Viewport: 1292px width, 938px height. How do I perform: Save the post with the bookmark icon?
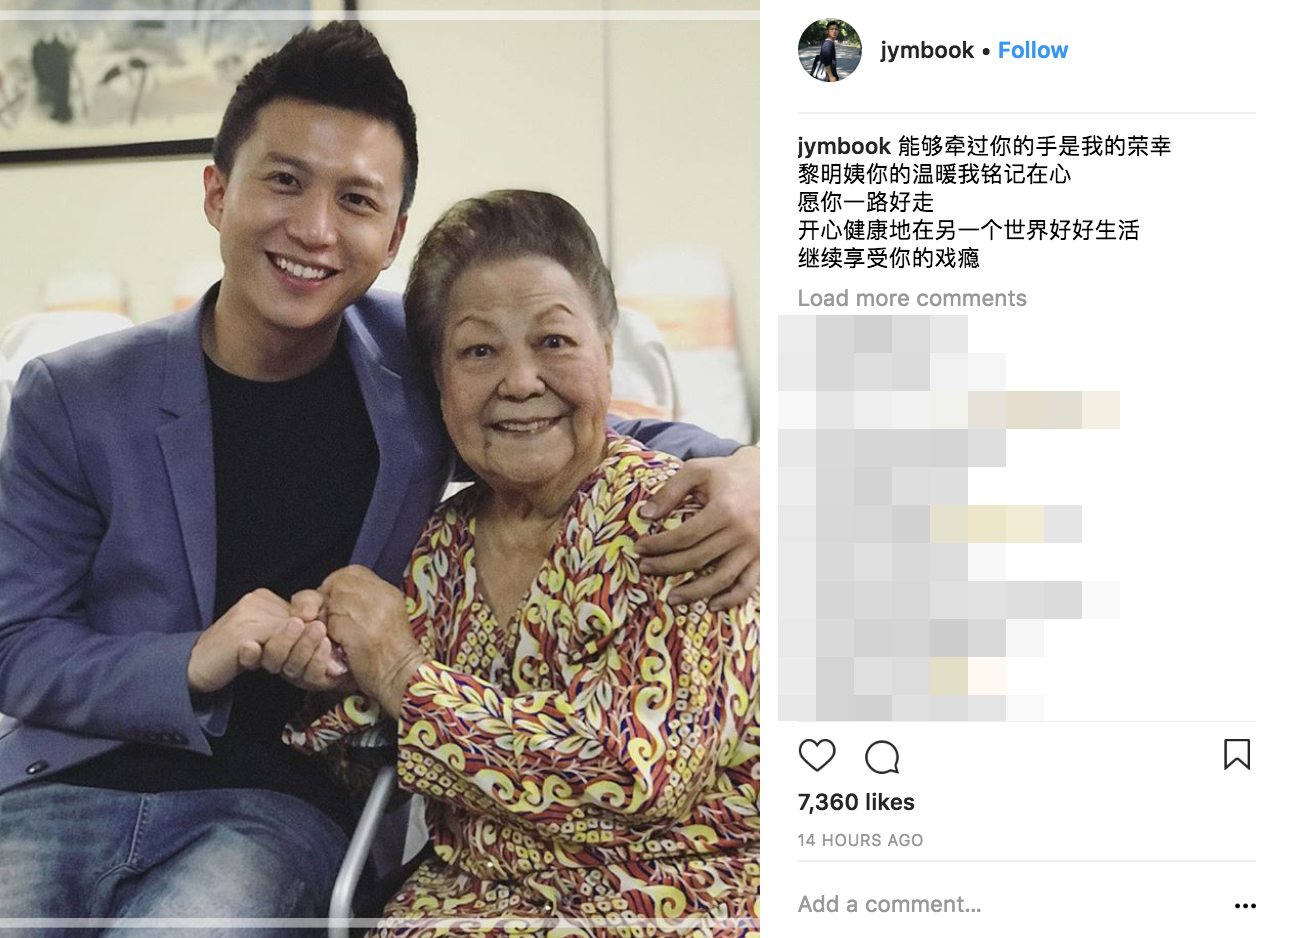(x=1237, y=754)
